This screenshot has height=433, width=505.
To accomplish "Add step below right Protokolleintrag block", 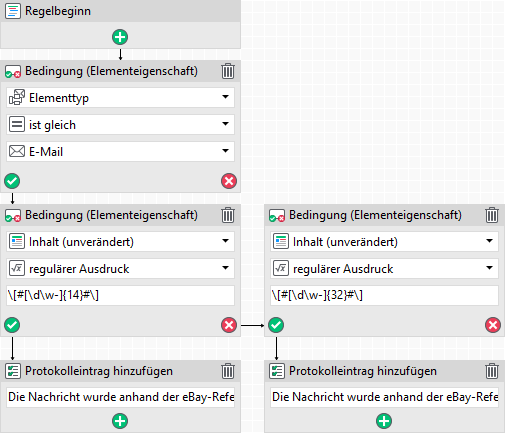I will [x=384, y=421].
